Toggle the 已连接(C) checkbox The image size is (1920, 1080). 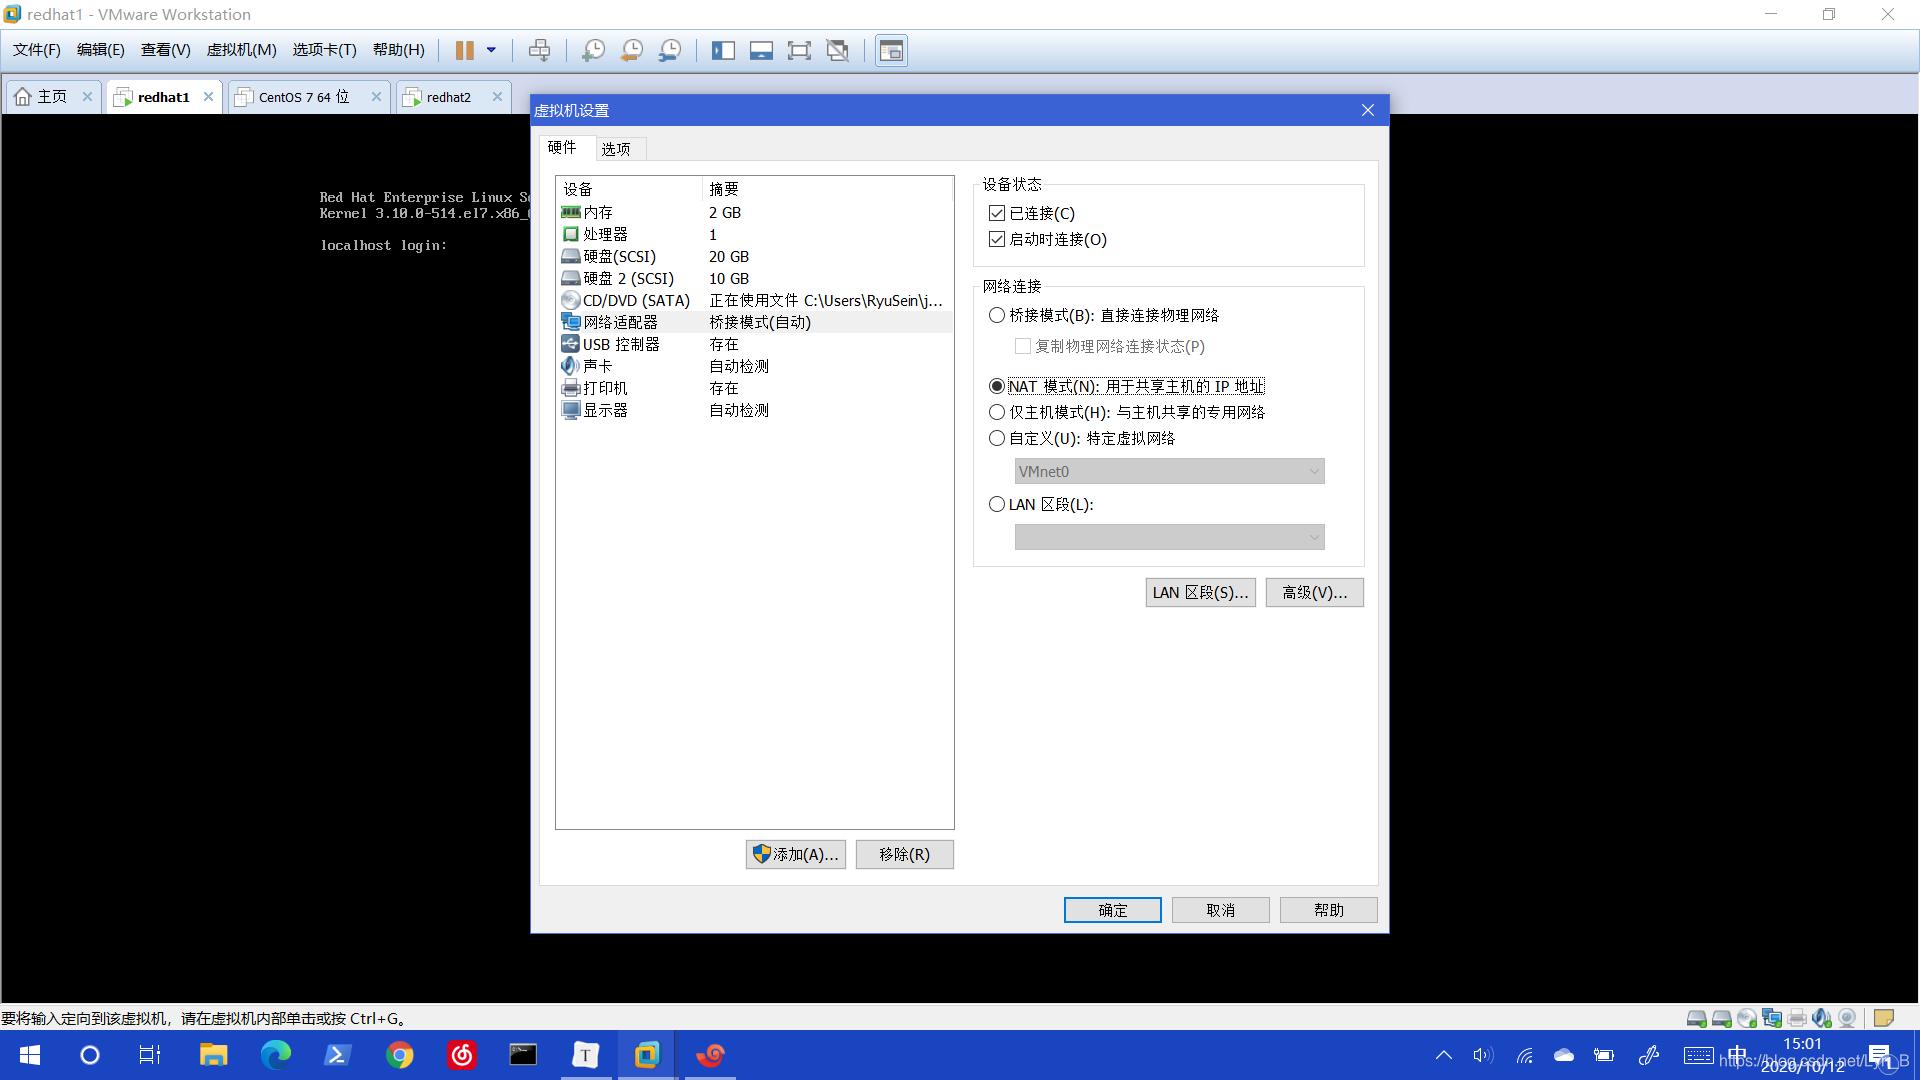(x=996, y=213)
